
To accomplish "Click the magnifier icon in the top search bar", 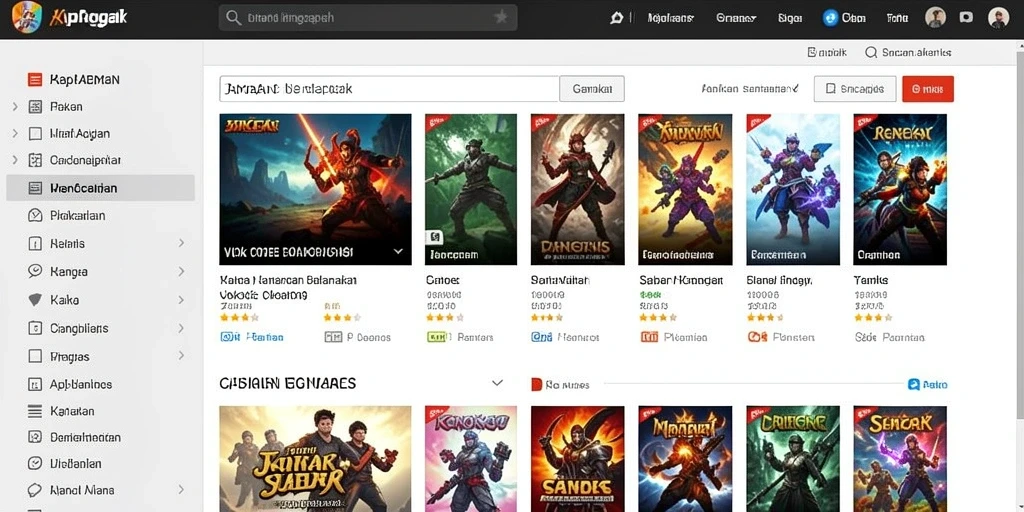I will click(233, 18).
